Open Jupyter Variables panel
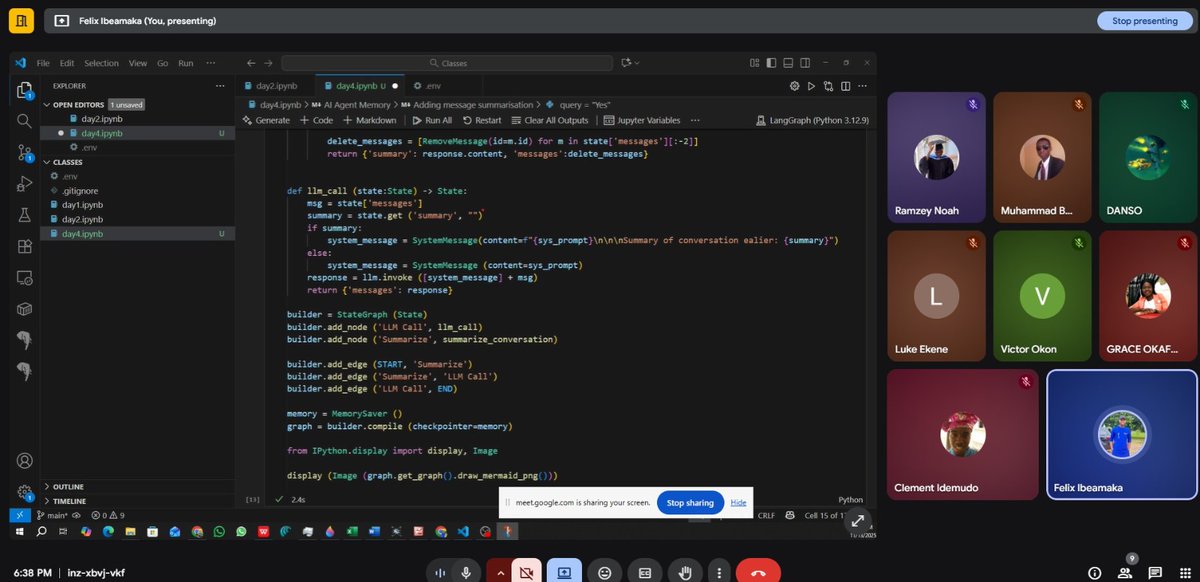The width and height of the screenshot is (1200, 582). coord(642,120)
